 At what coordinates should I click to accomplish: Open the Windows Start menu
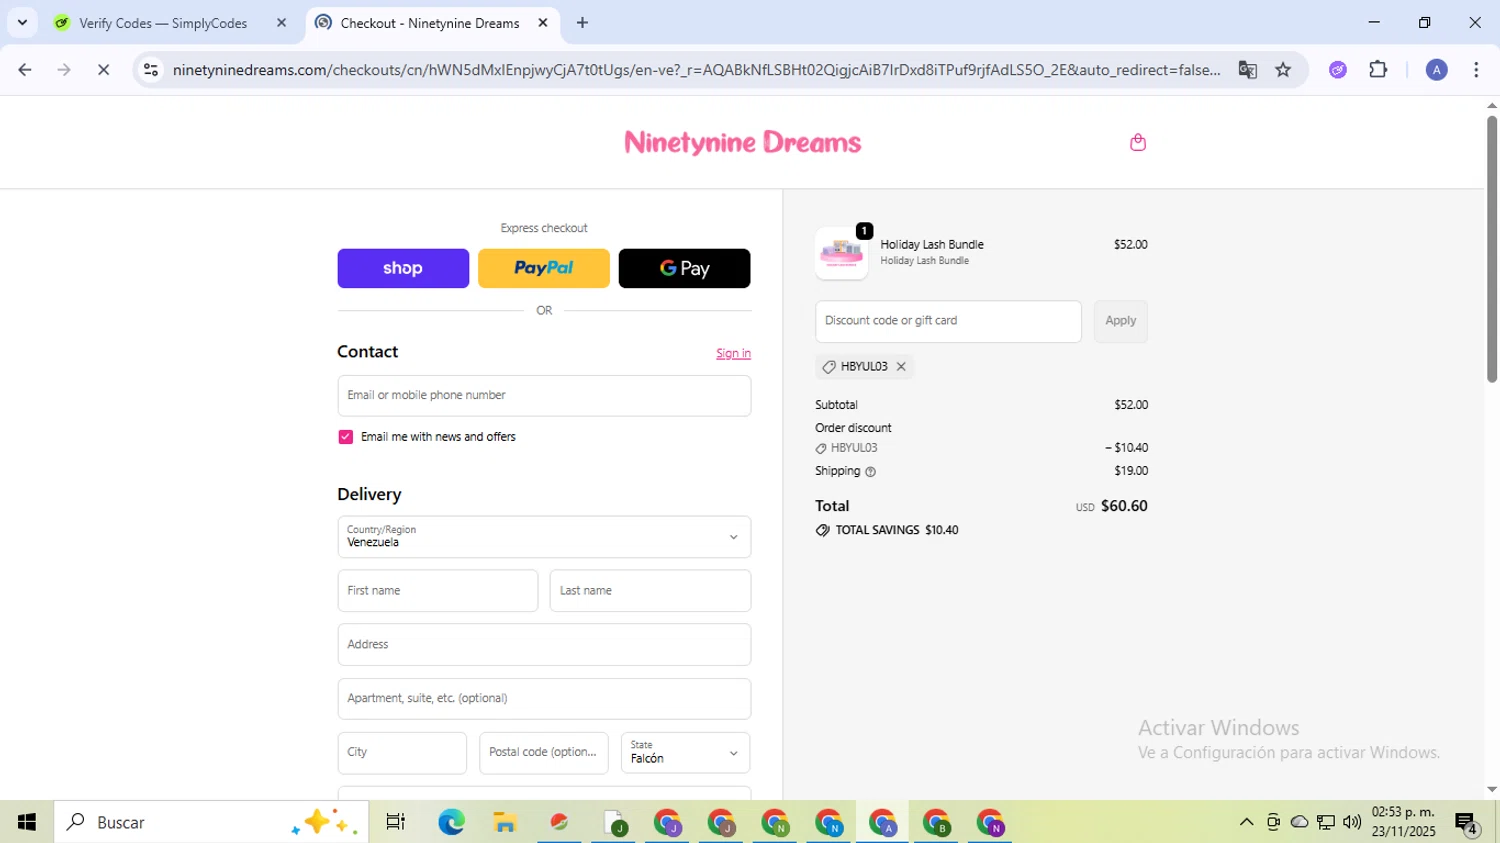27,822
